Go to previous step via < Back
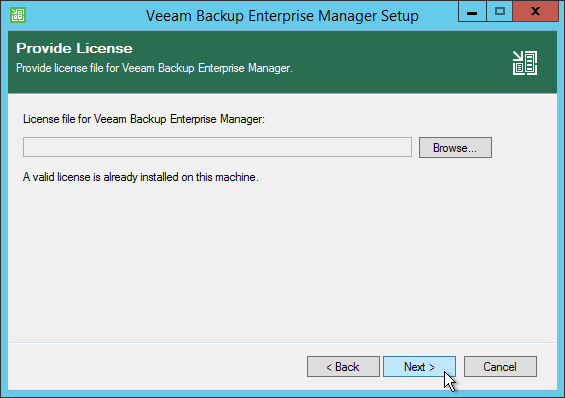This screenshot has height=398, width=565. tap(343, 367)
